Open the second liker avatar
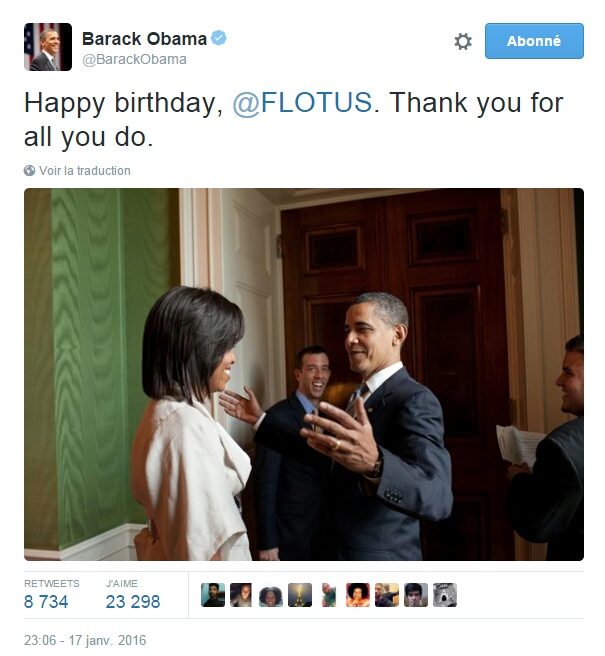The height and width of the screenshot is (656, 605). [x=242, y=595]
